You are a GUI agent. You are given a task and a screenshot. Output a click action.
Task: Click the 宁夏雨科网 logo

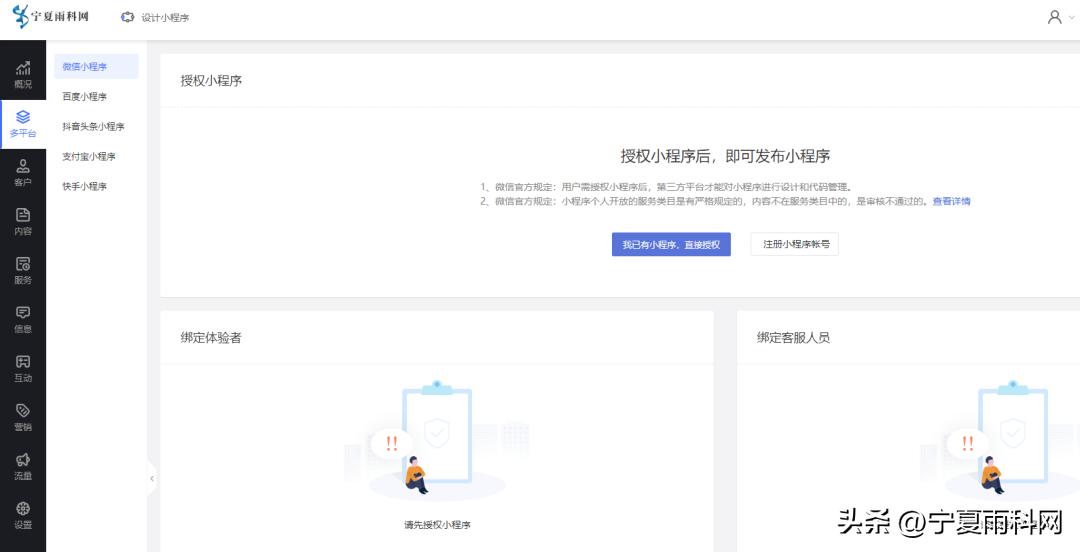(x=50, y=17)
